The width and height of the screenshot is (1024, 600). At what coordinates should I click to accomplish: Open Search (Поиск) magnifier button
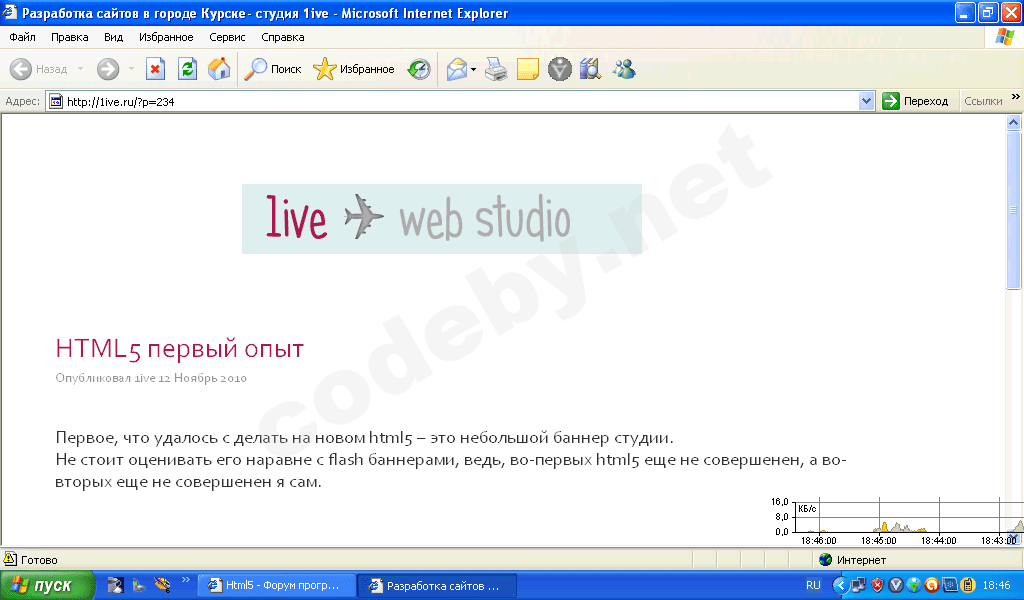(272, 69)
